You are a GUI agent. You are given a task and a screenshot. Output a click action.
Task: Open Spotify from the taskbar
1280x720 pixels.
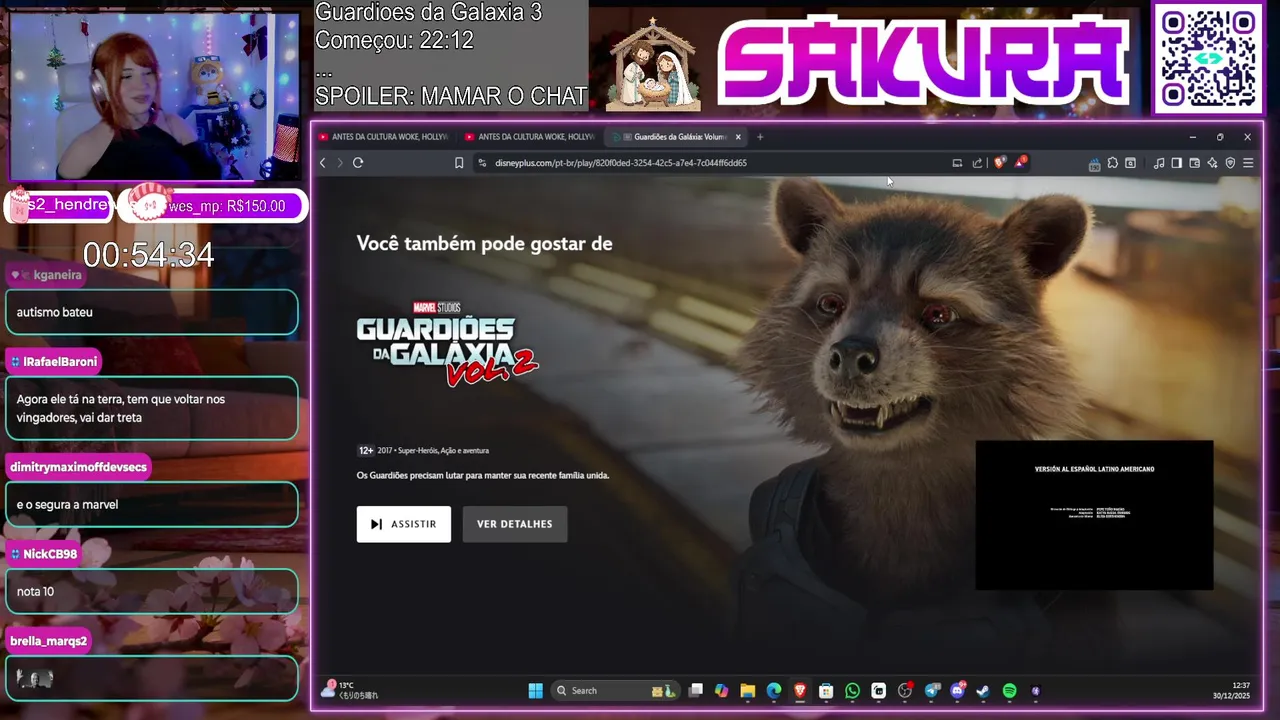point(1009,691)
